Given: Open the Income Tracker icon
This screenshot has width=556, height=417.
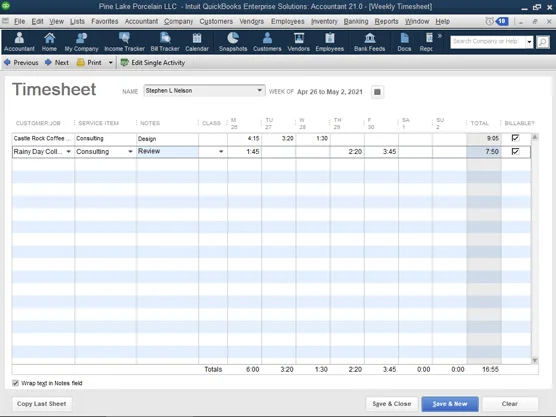Looking at the screenshot, I should pyautogui.click(x=124, y=42).
